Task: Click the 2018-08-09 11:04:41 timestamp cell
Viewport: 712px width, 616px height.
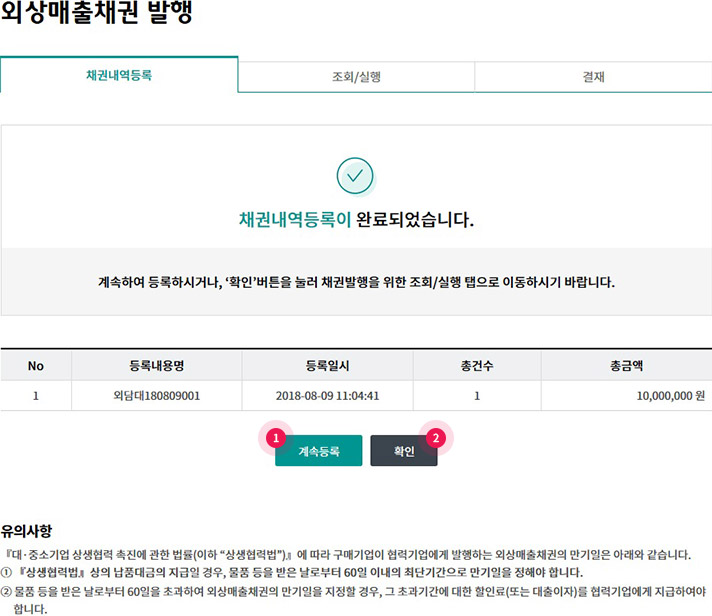Action: 327,395
